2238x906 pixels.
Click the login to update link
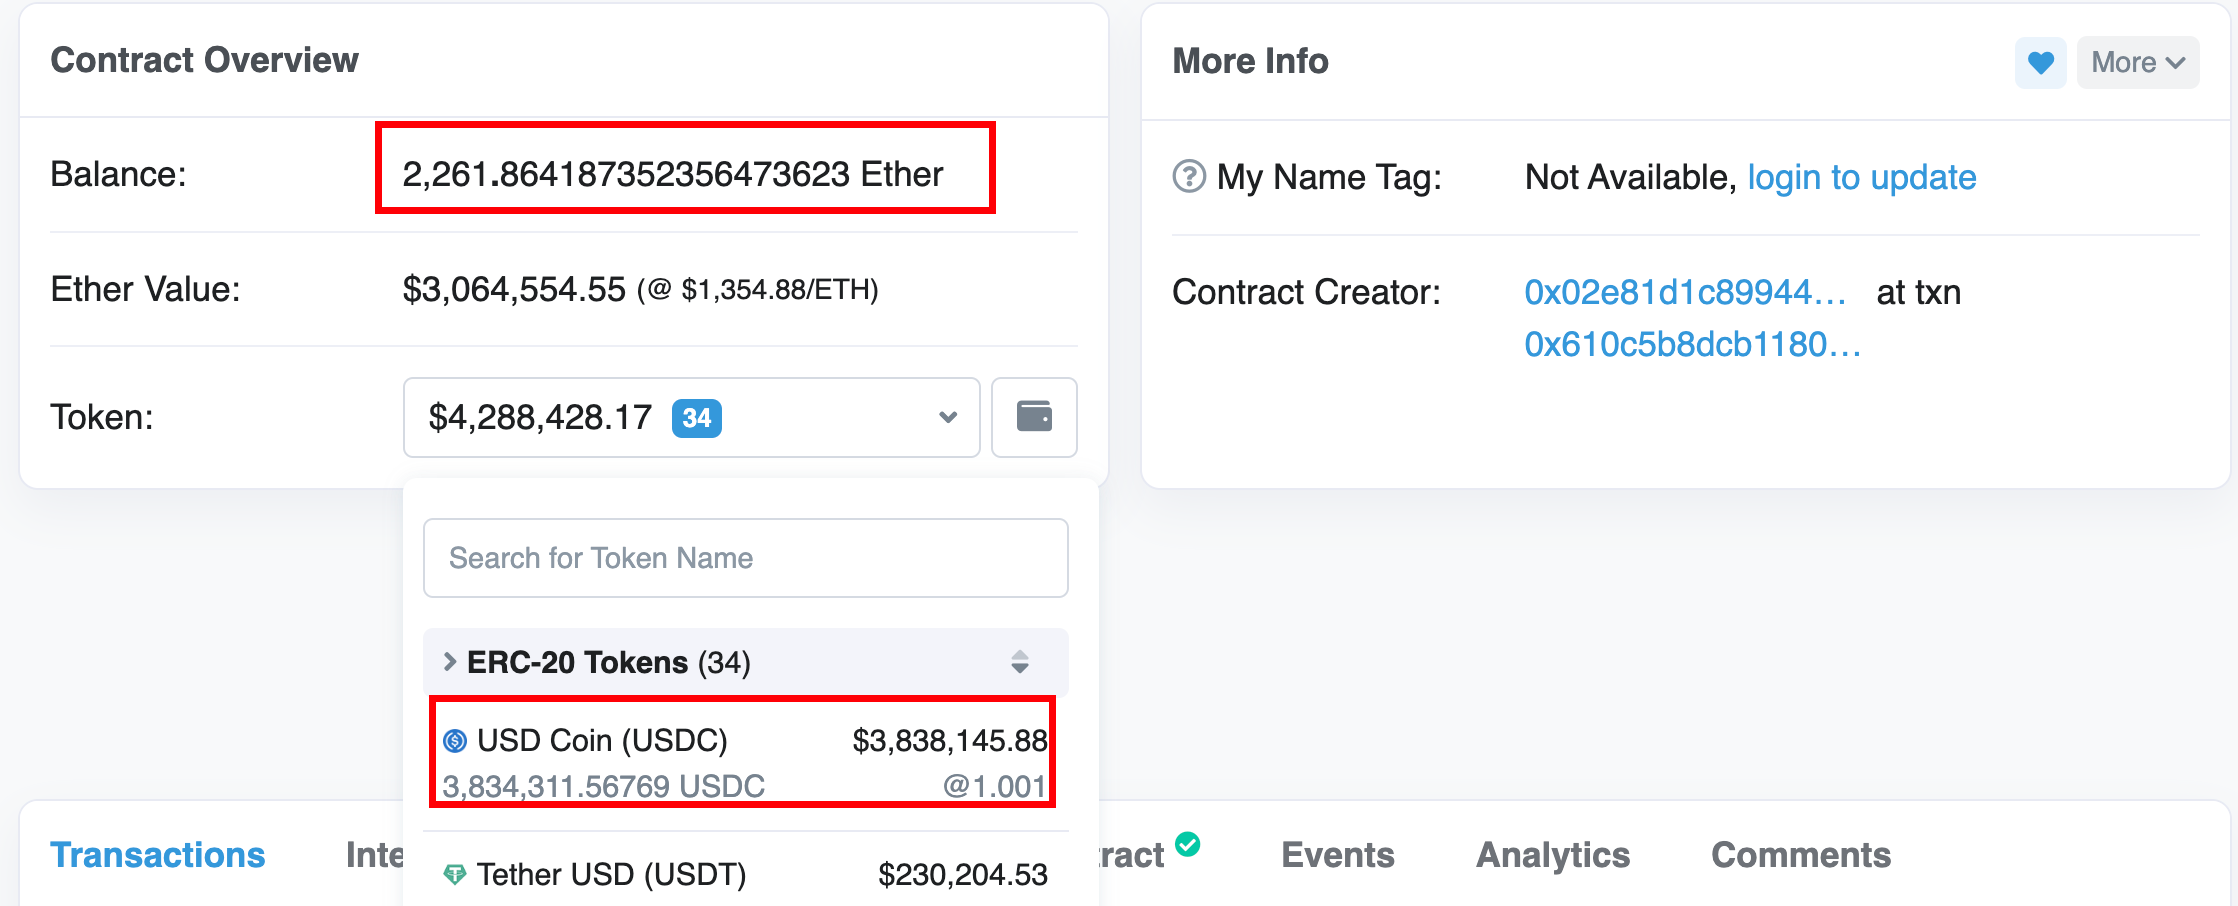[1861, 177]
